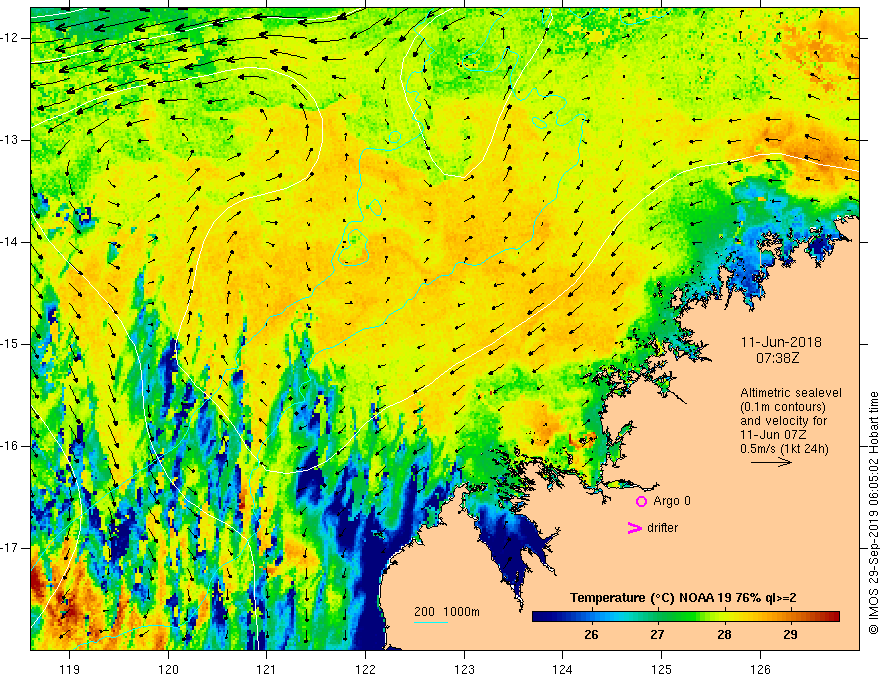Image resolution: width=880 pixels, height=680 pixels.
Task: Click longitude axis label 119
Action: point(70,669)
